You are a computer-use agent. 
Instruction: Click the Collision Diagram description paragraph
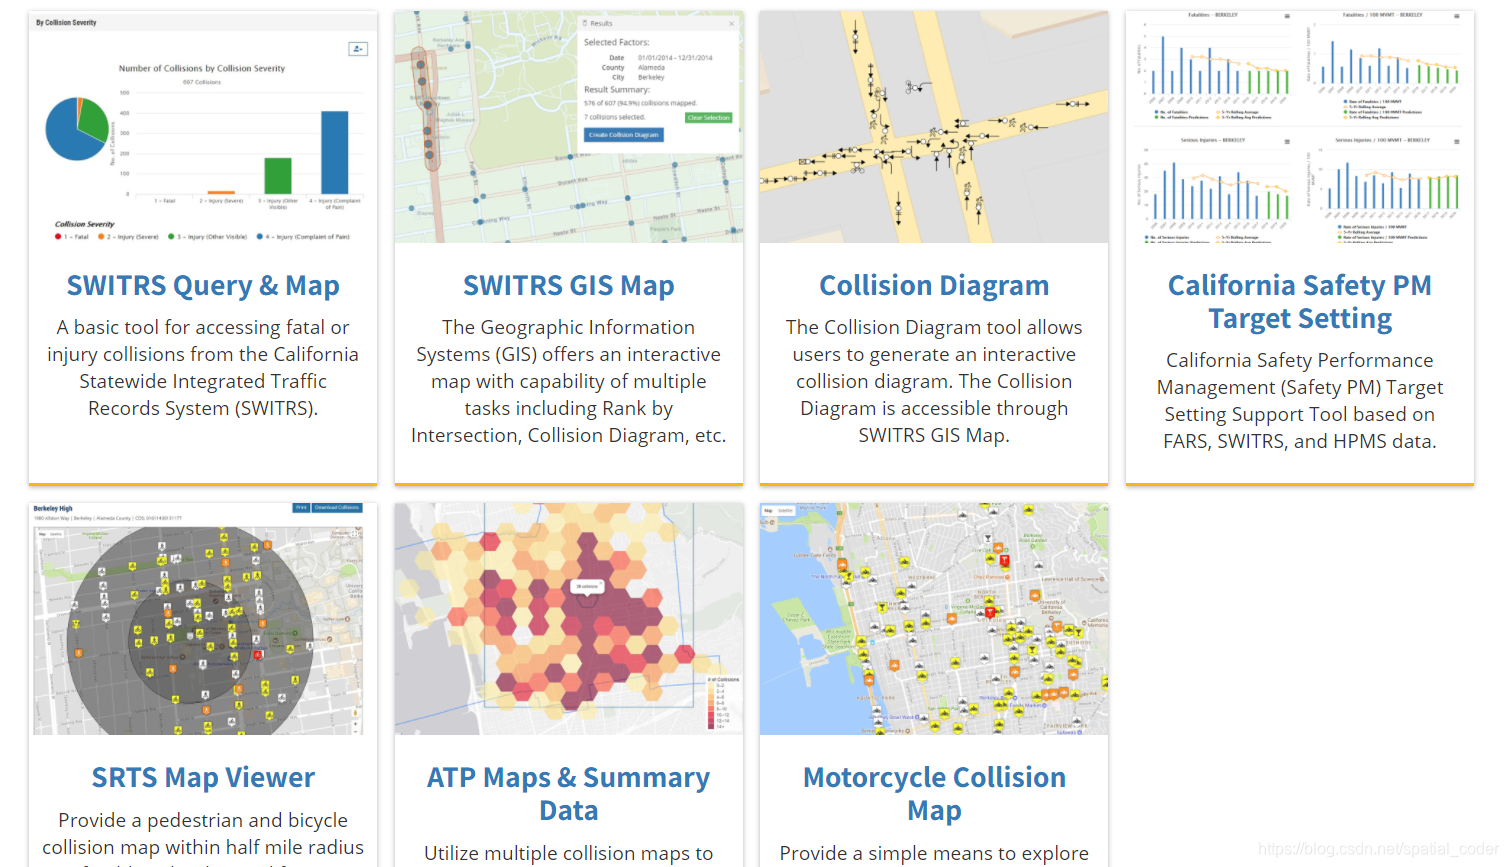pyautogui.click(x=934, y=381)
